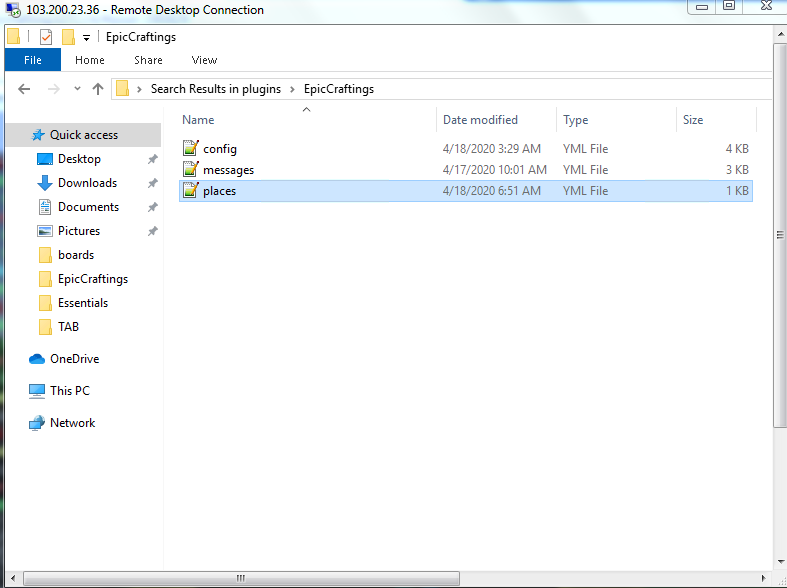Click Remote Desktop Connection title icon

pos(14,10)
